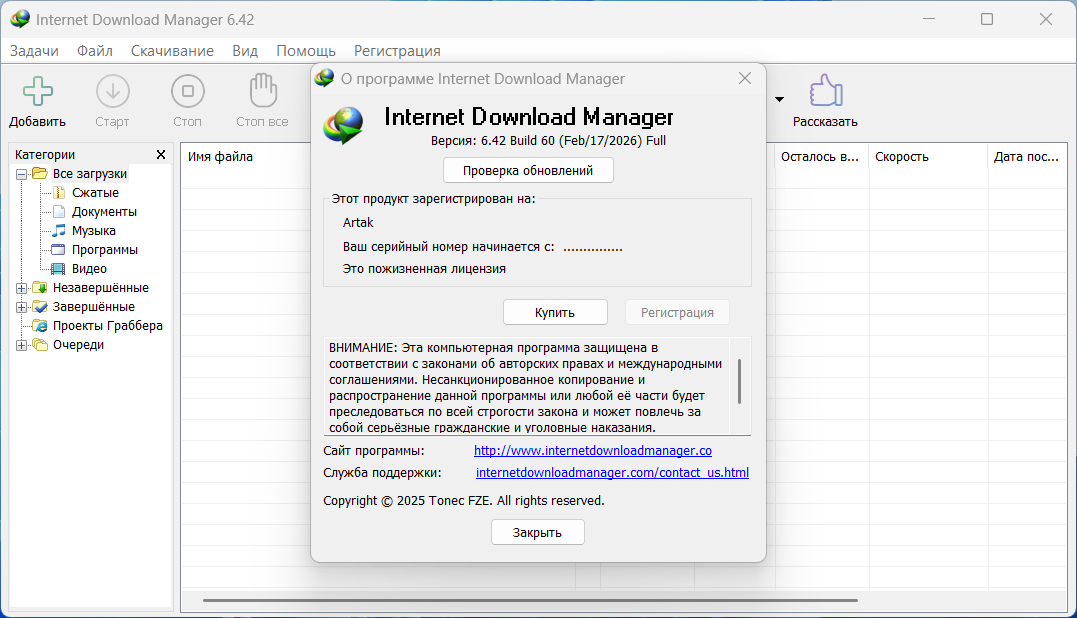Click the Стоп toolbar icon
Image resolution: width=1077 pixels, height=618 pixels.
tap(188, 91)
